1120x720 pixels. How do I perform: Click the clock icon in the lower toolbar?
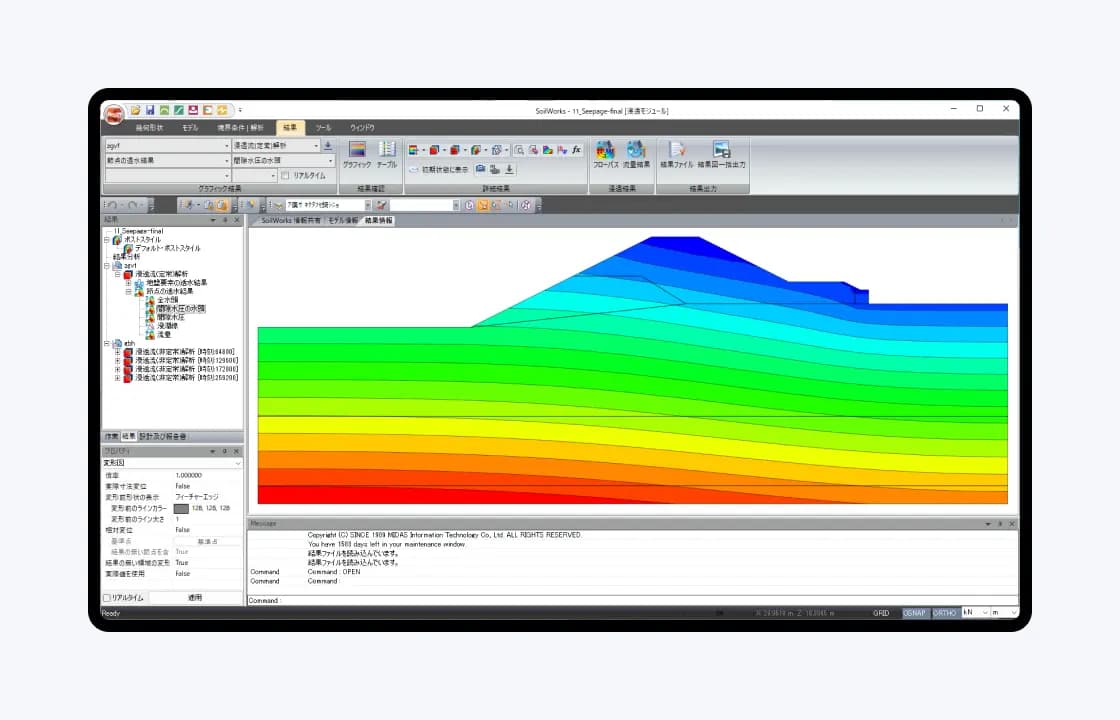point(469,206)
